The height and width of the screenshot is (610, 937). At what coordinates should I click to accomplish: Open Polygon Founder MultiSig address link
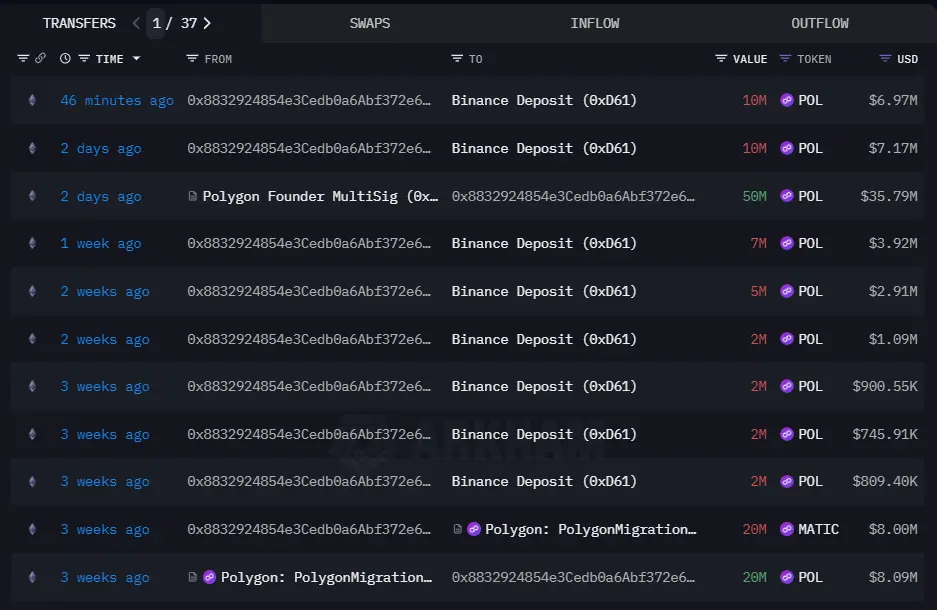click(x=320, y=197)
